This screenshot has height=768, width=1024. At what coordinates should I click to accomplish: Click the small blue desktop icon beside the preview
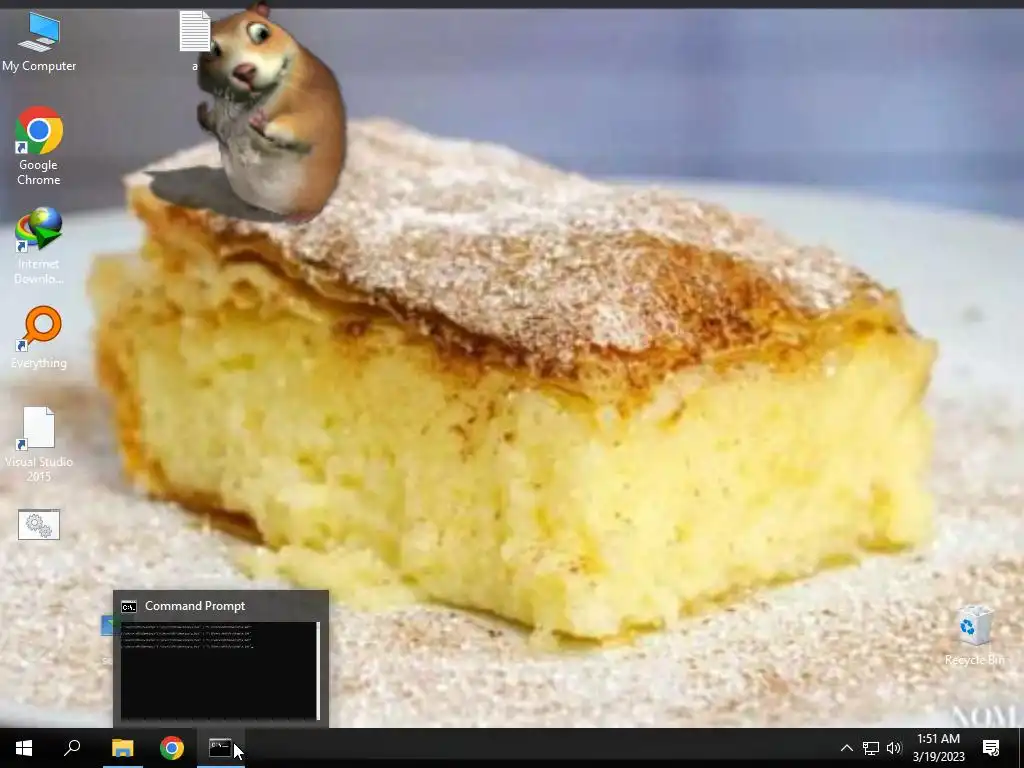pyautogui.click(x=107, y=626)
